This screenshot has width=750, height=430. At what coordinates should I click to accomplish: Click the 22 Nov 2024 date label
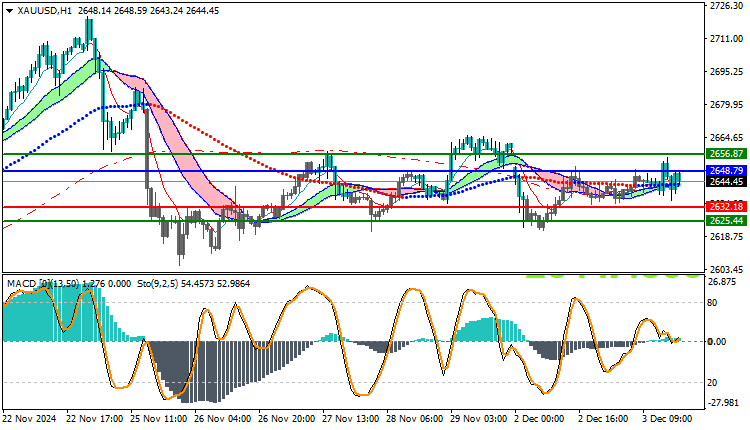[x=30, y=419]
